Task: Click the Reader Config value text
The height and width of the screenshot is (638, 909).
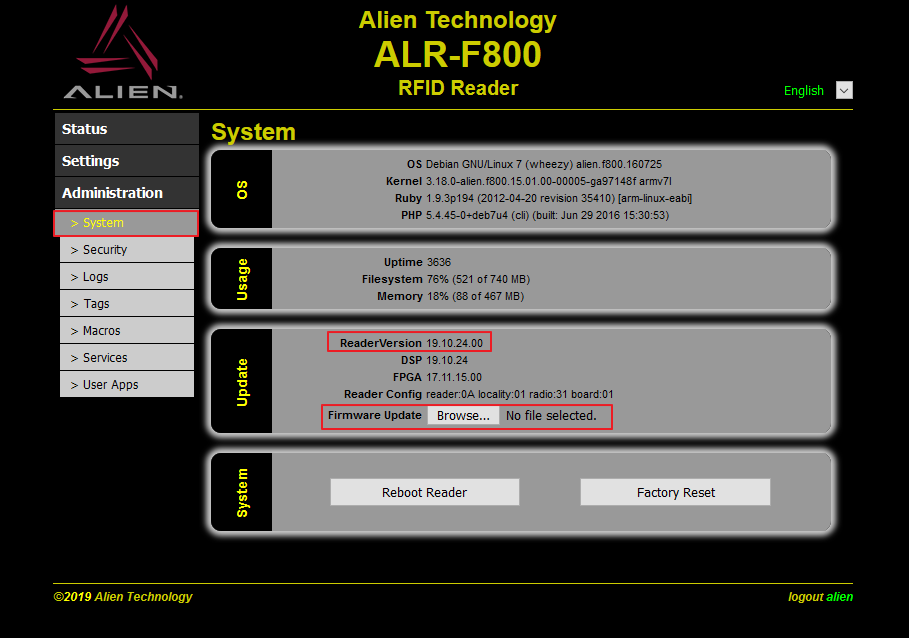Action: click(x=519, y=394)
